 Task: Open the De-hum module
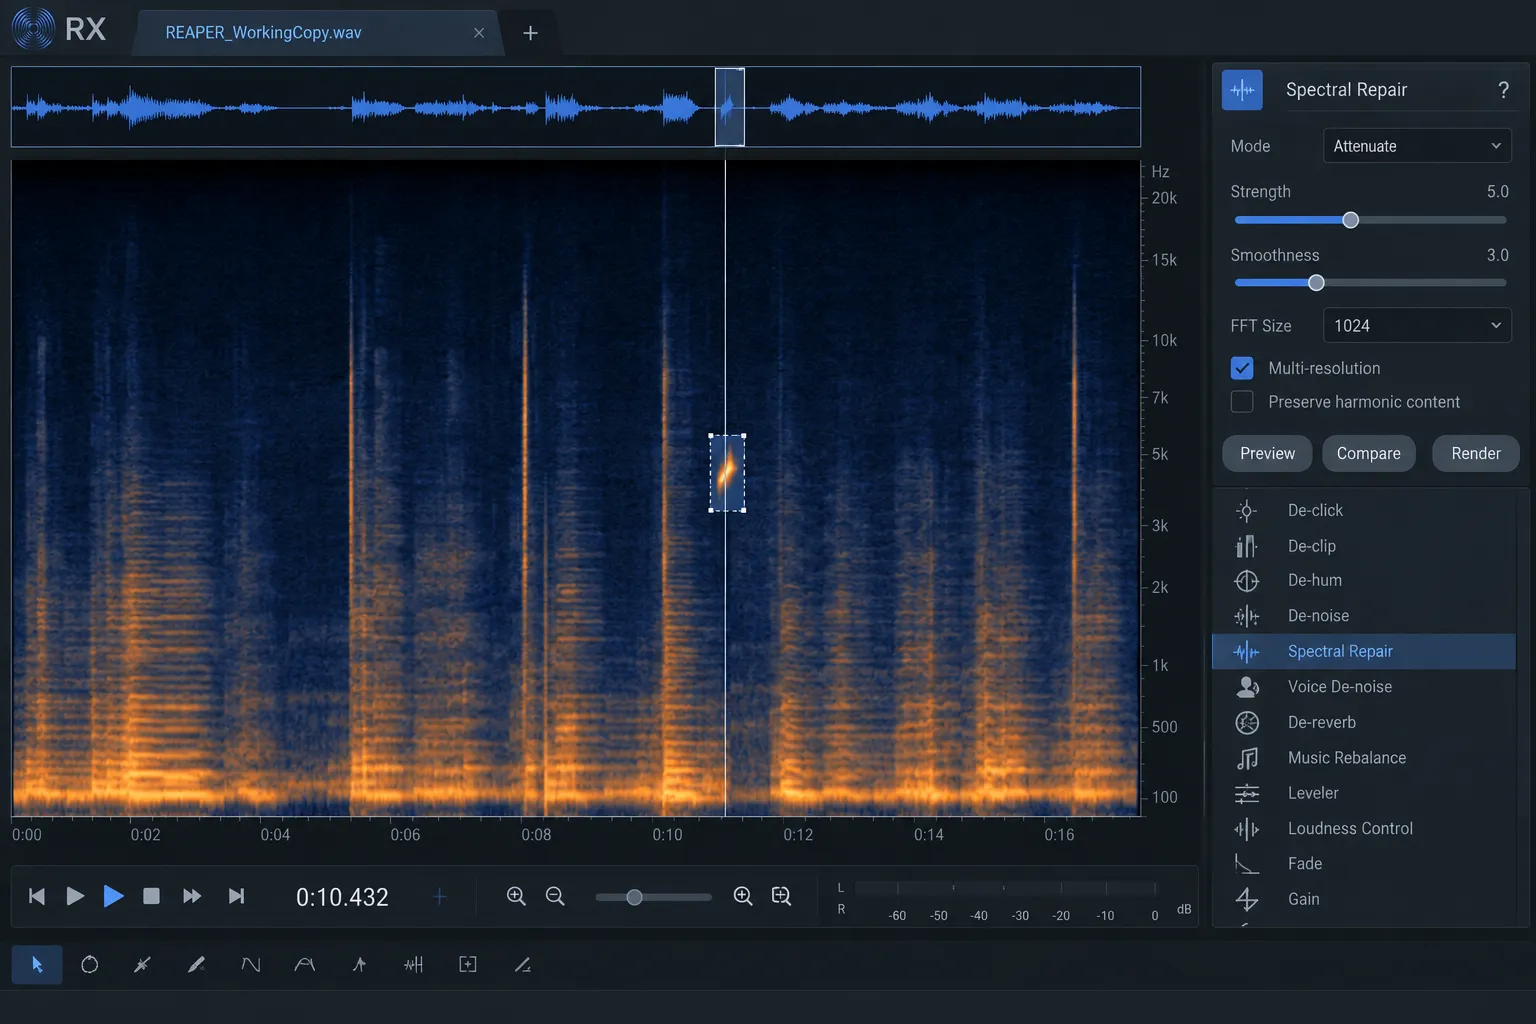pyautogui.click(x=1364, y=580)
